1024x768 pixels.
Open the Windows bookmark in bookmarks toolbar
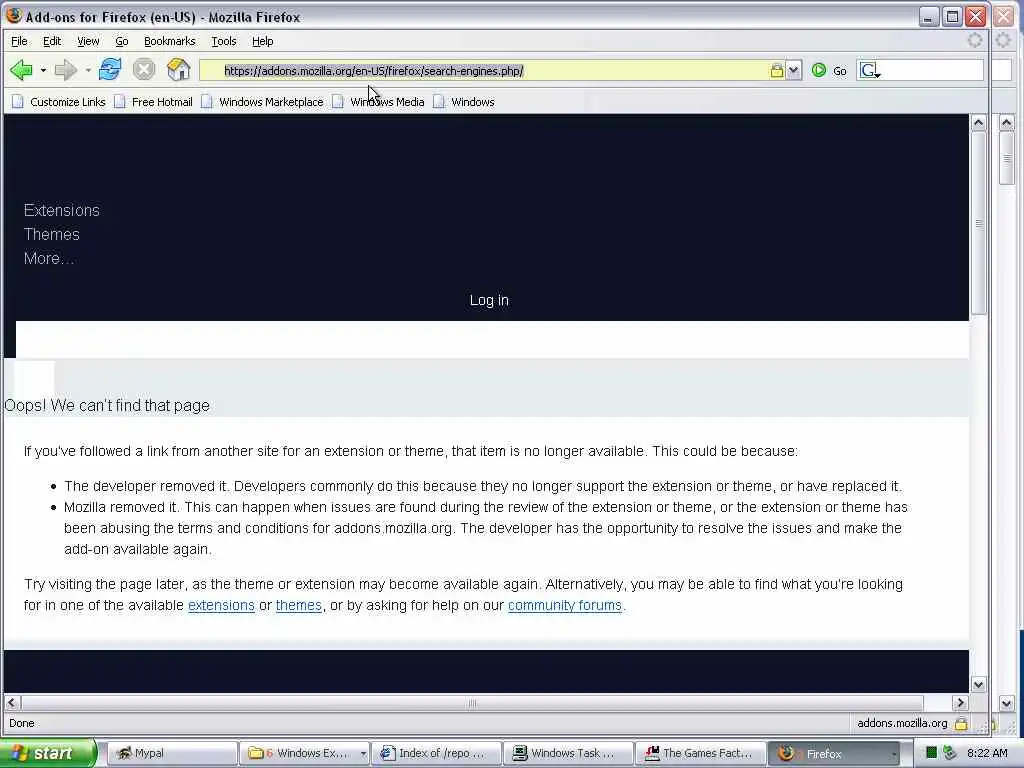pyautogui.click(x=464, y=102)
